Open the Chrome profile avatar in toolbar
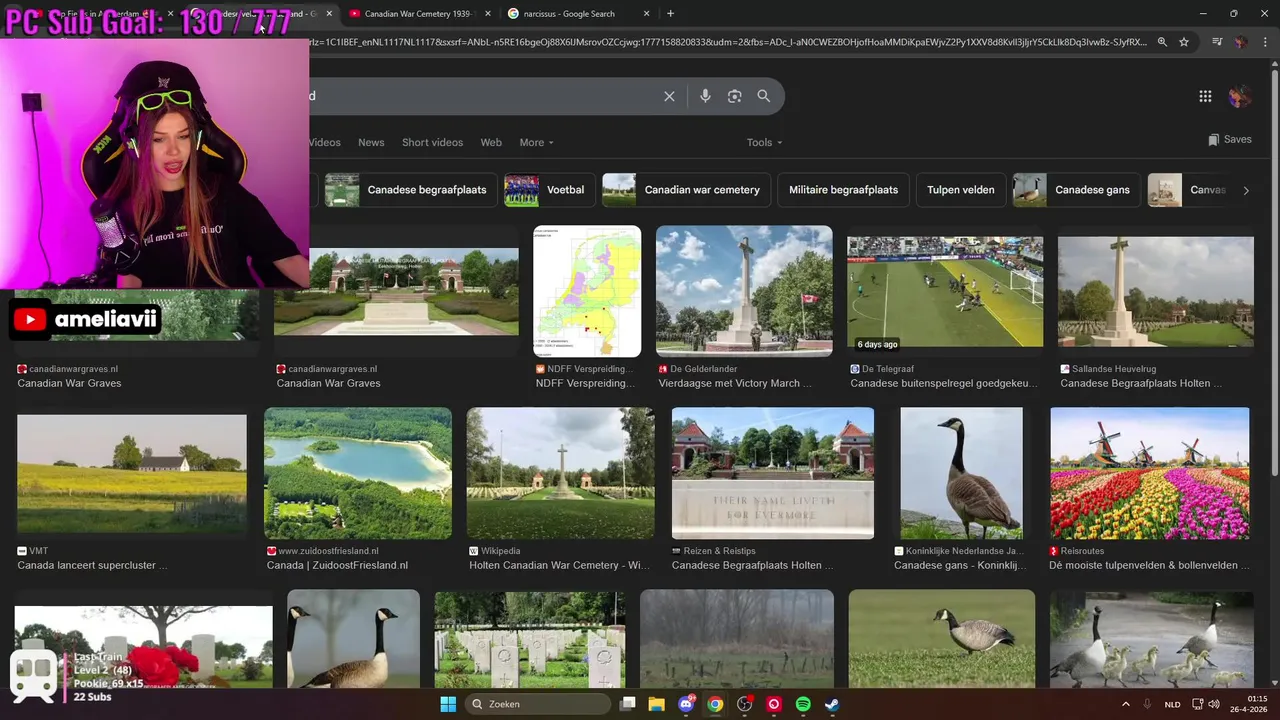Image resolution: width=1280 pixels, height=720 pixels. (1241, 42)
